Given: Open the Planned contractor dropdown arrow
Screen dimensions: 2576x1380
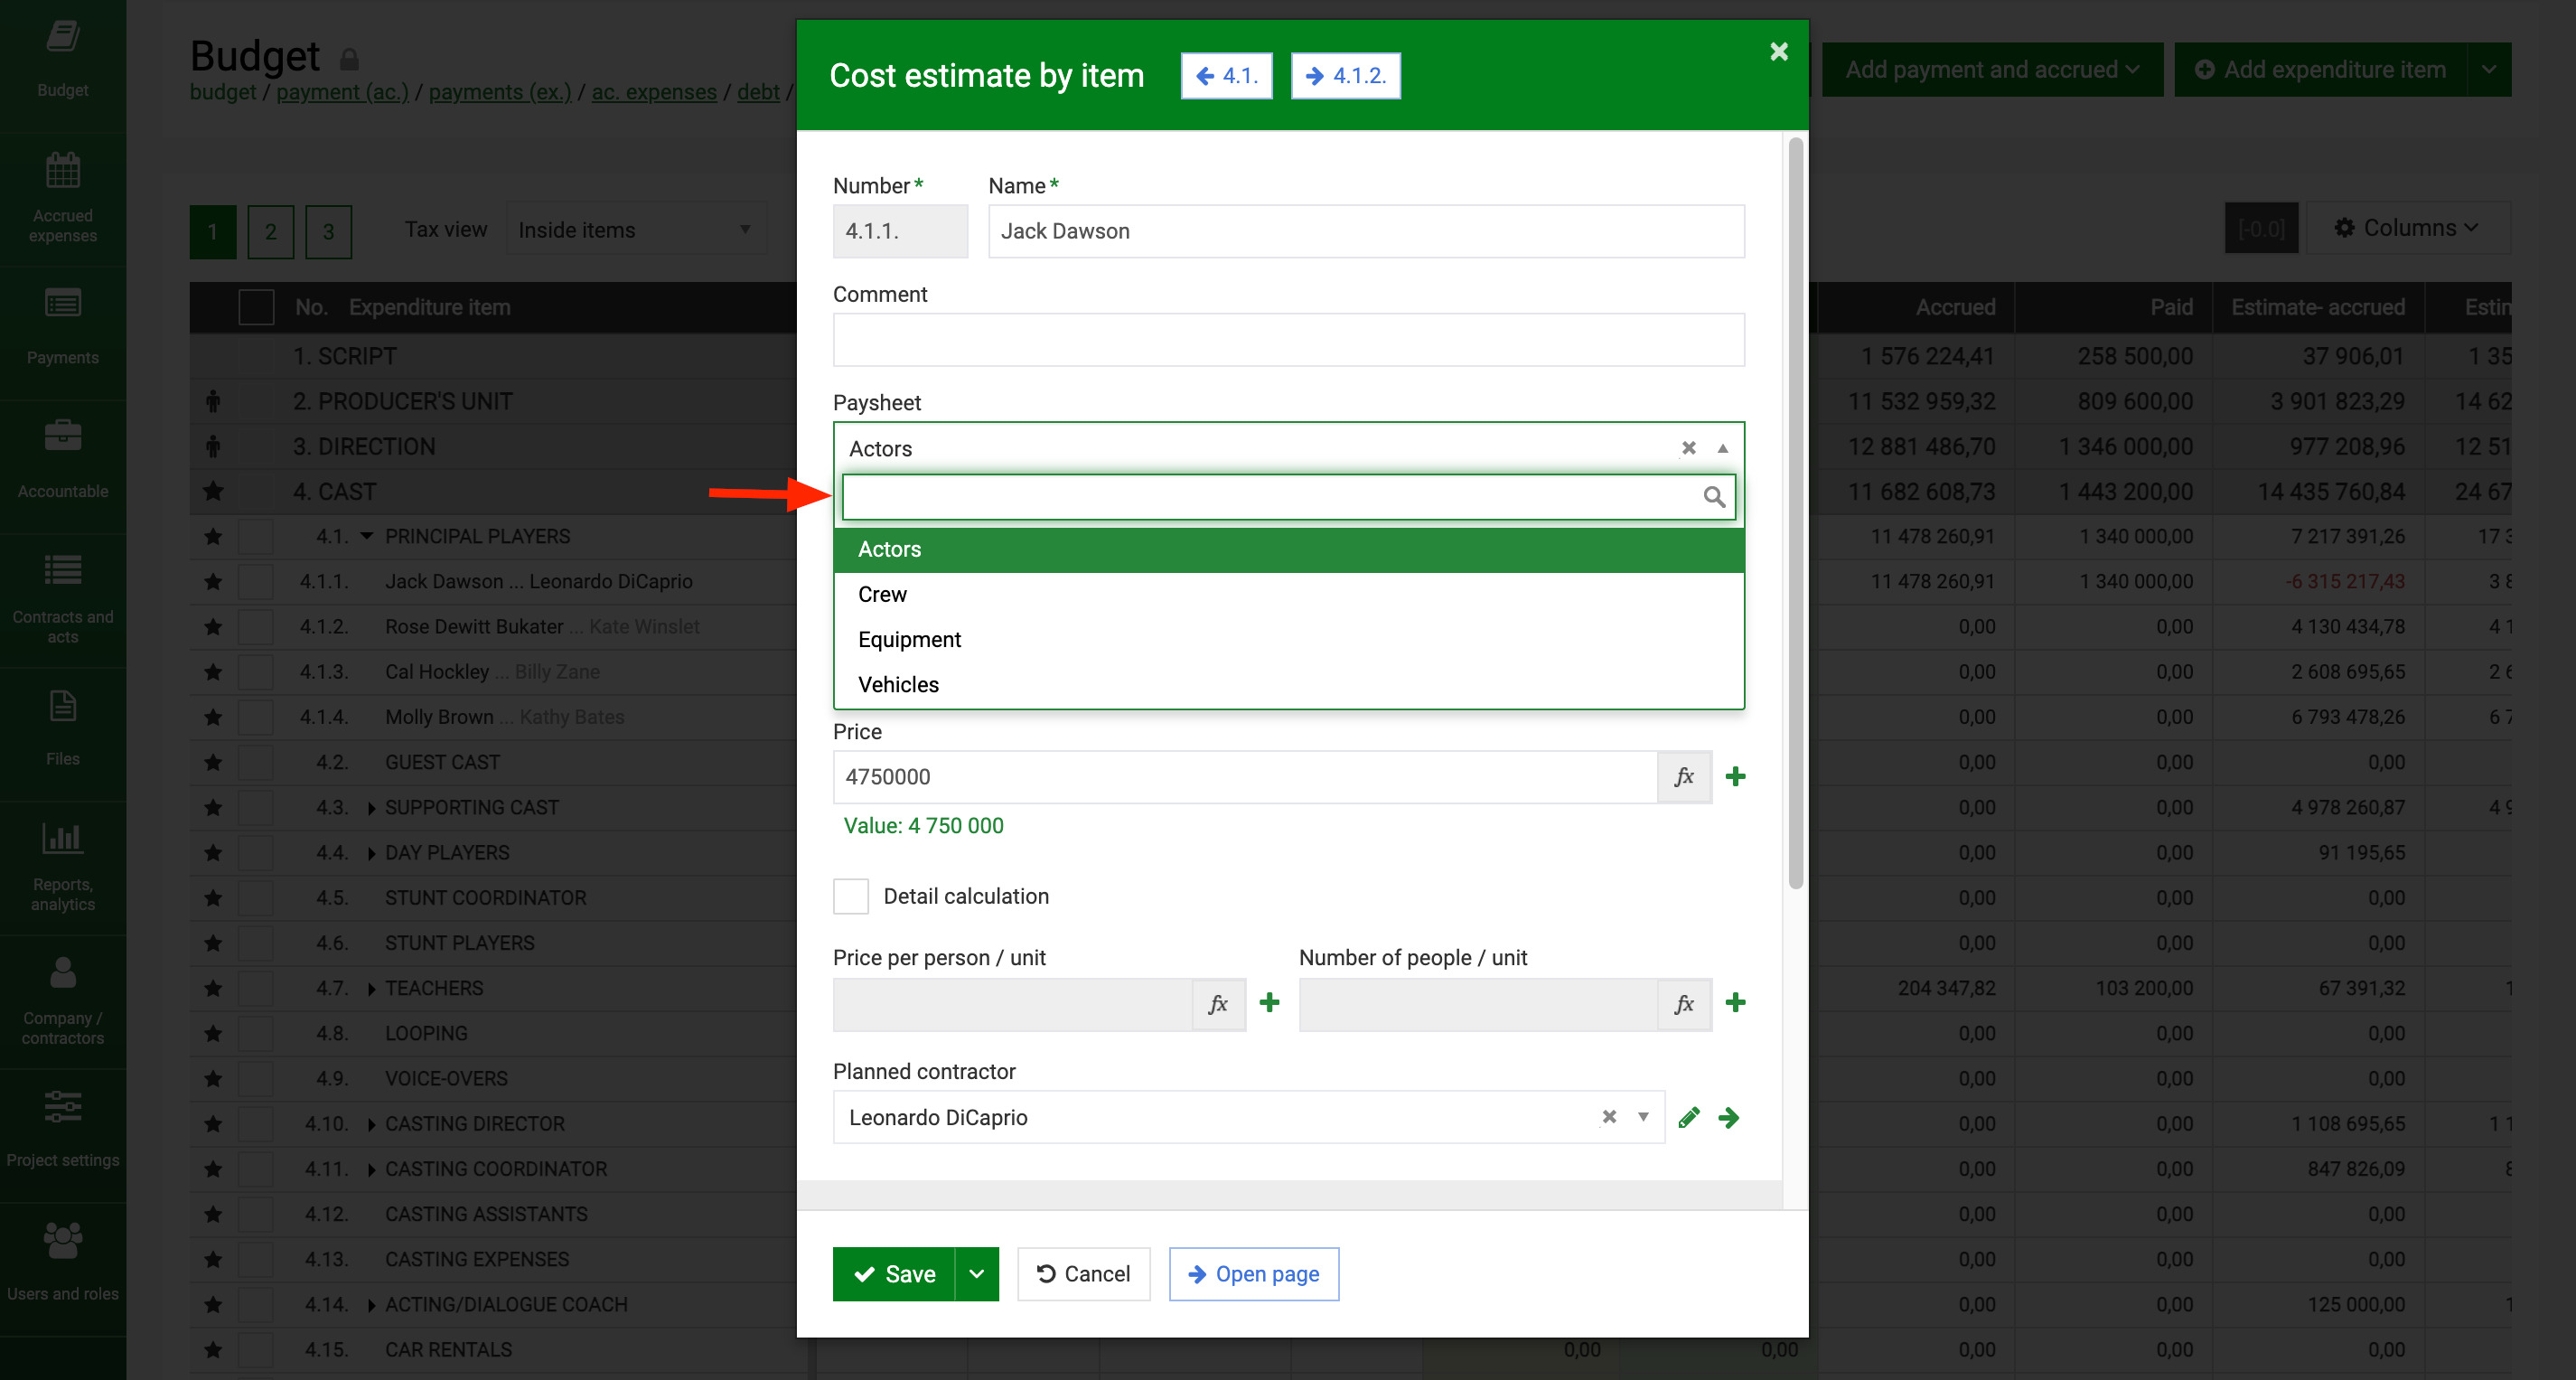Looking at the screenshot, I should [x=1643, y=1117].
